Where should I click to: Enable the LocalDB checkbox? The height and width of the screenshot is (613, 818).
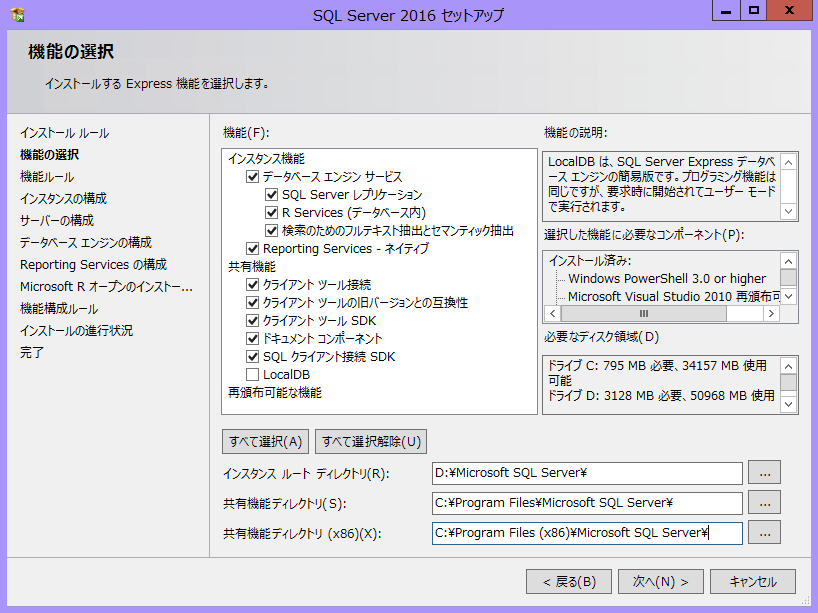coord(252,374)
